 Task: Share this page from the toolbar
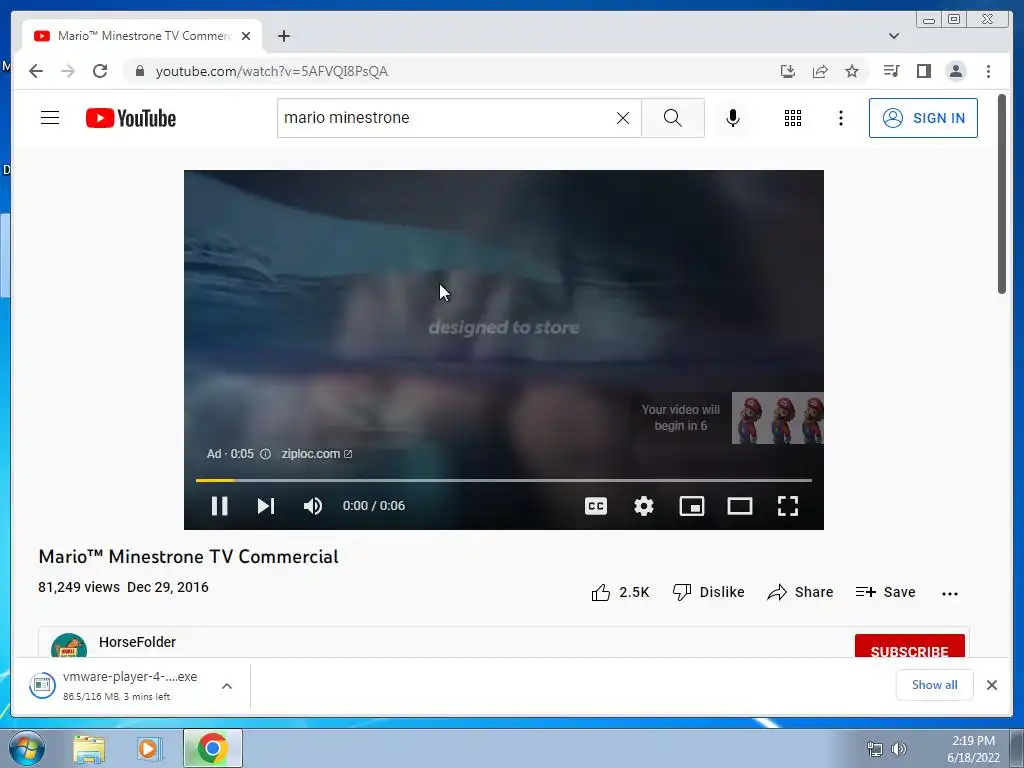tap(820, 71)
